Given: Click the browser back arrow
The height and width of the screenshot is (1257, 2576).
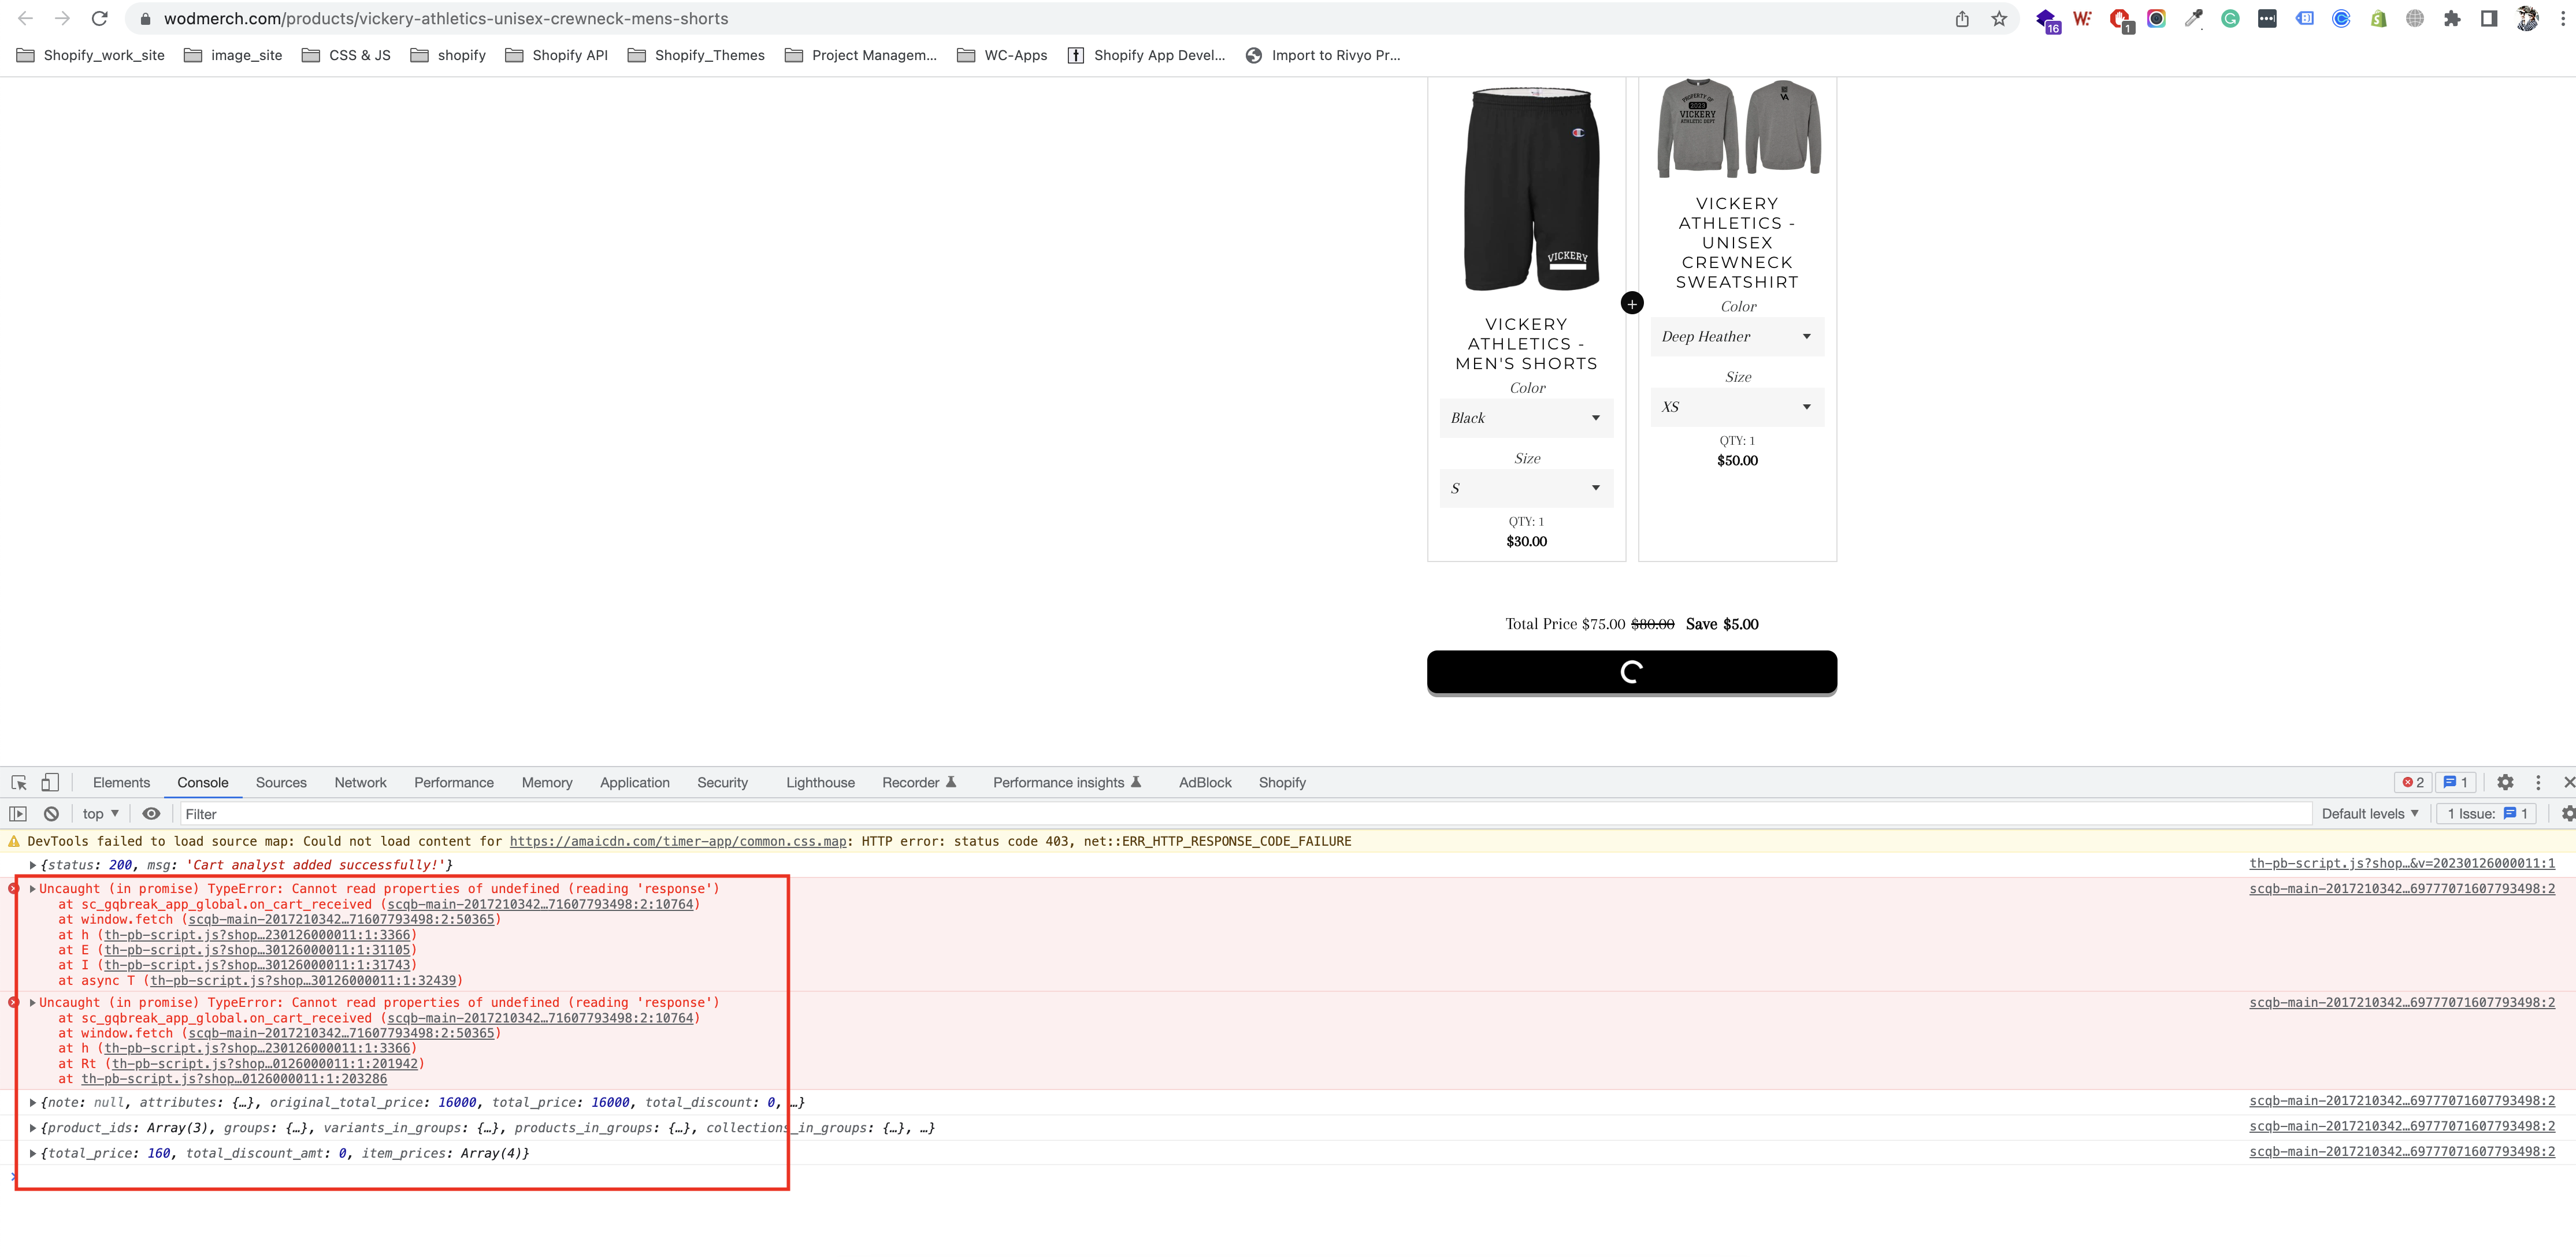Looking at the screenshot, I should 26,18.
